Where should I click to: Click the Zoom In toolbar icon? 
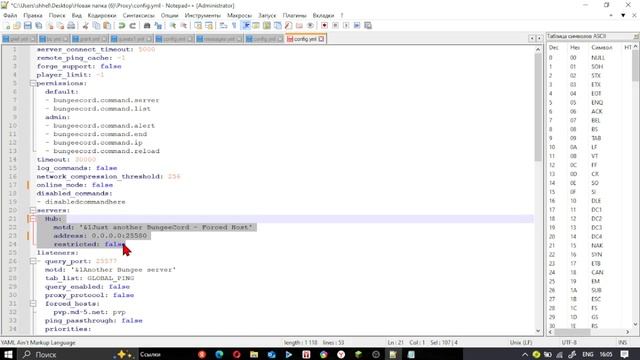coord(173,26)
